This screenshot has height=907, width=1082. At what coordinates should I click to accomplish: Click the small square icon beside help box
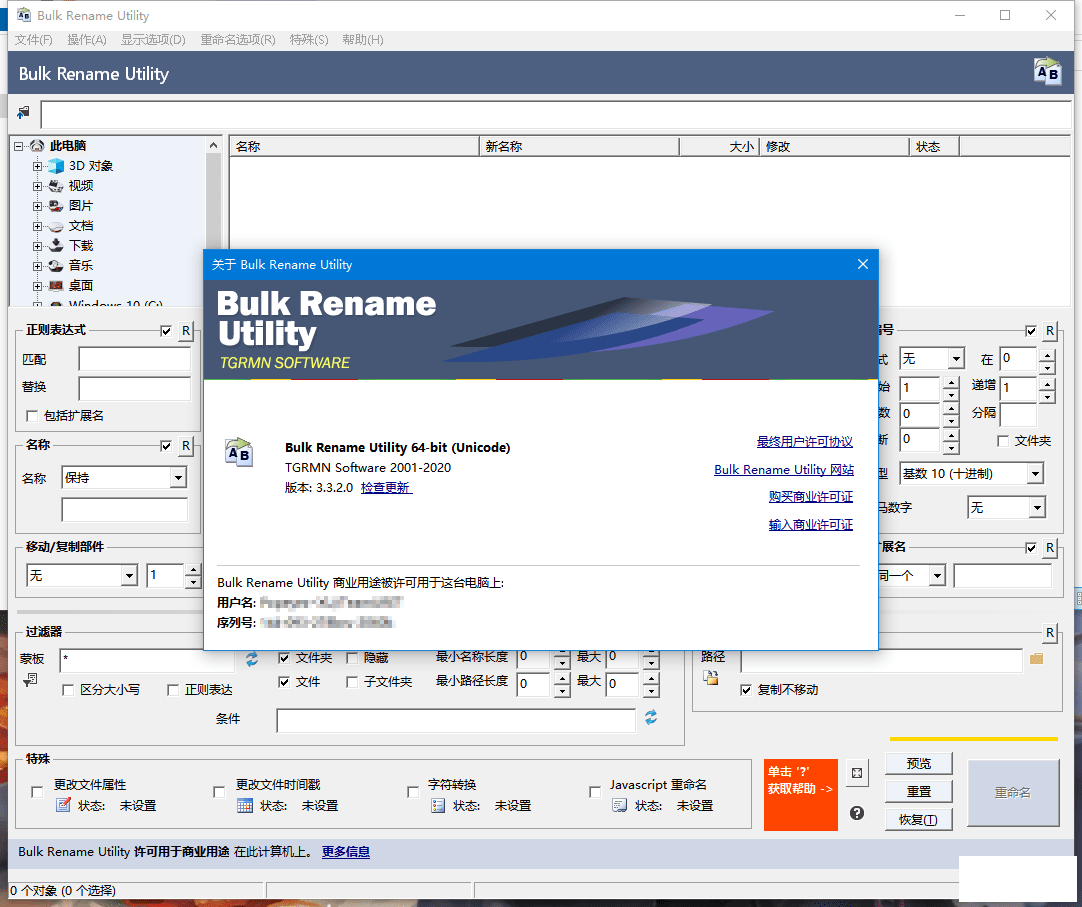click(857, 773)
